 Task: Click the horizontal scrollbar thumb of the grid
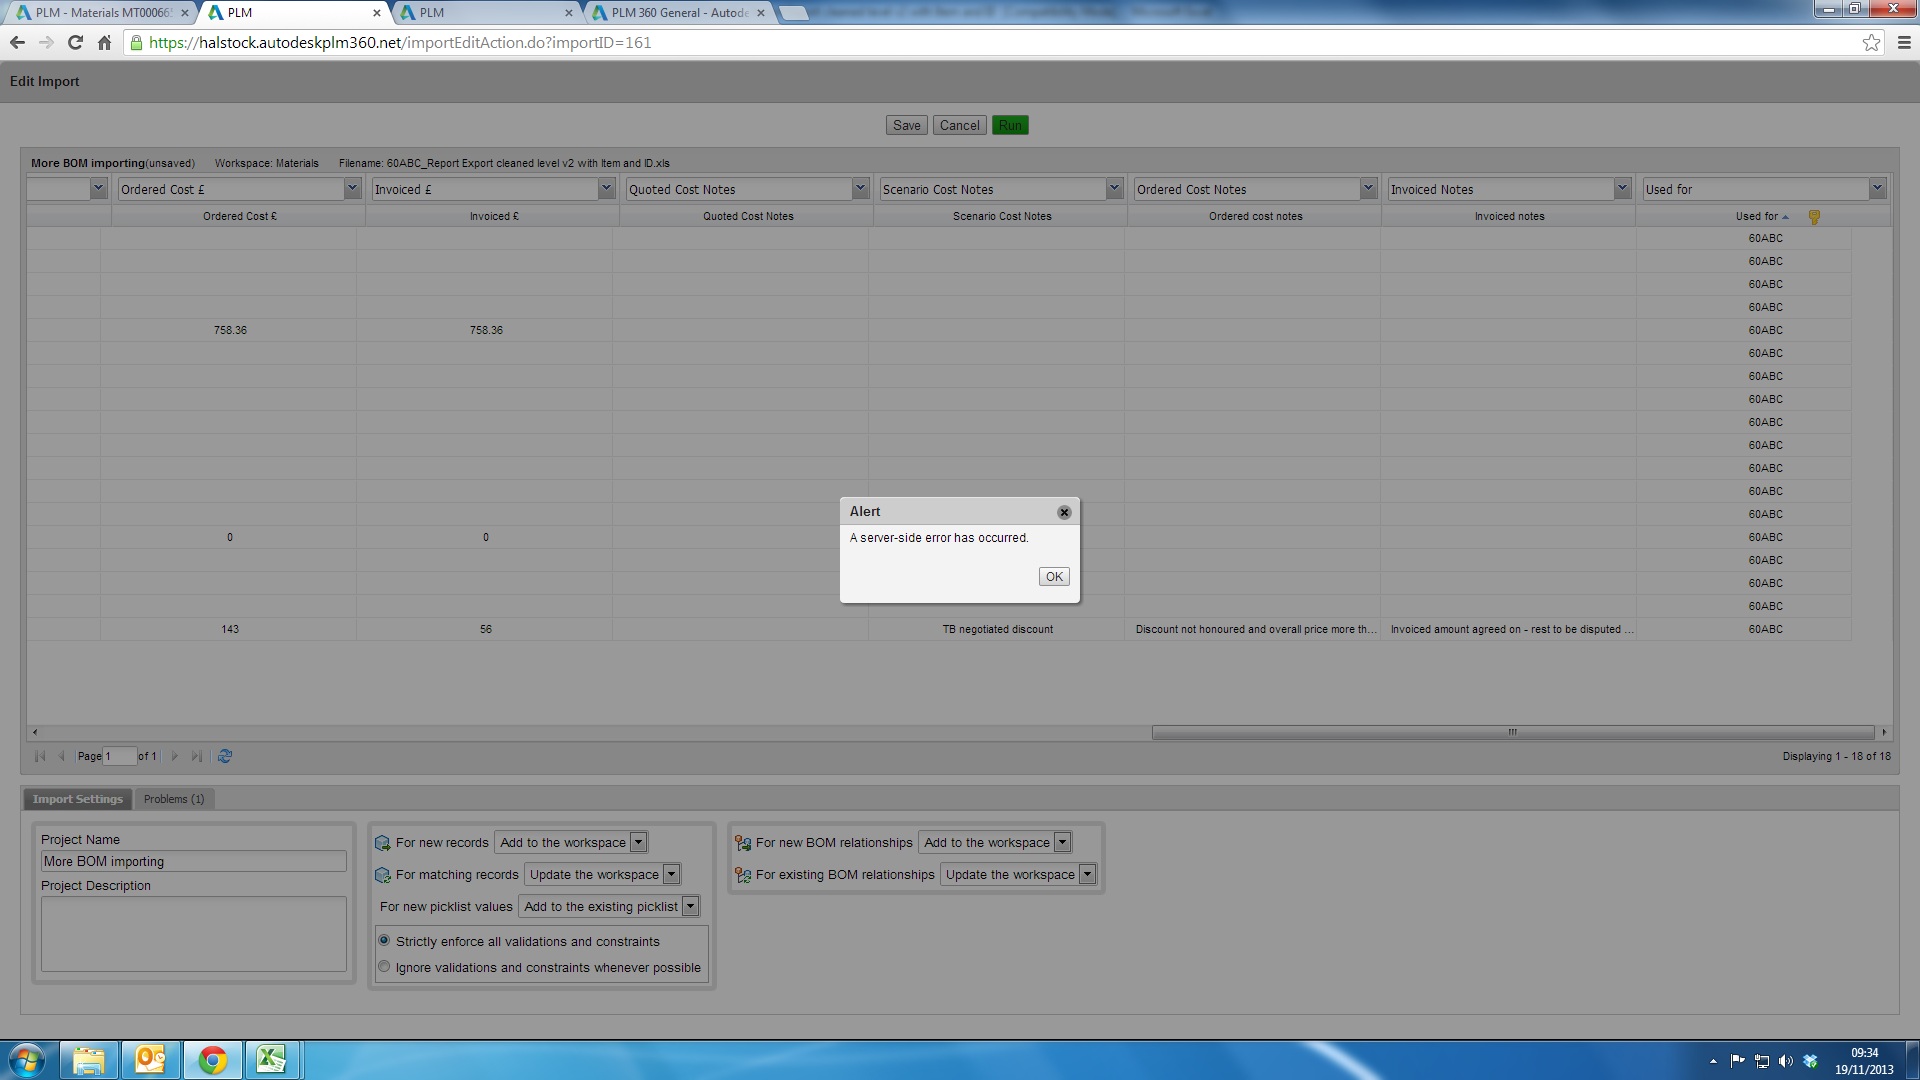(1512, 733)
